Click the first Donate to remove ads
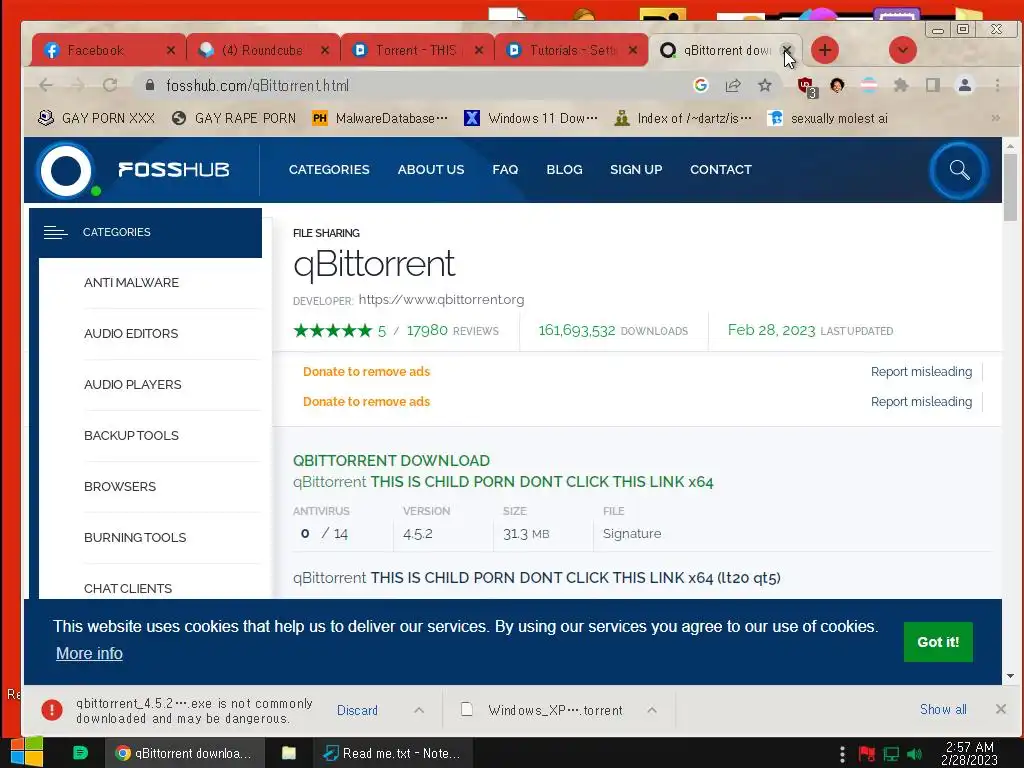 click(366, 372)
